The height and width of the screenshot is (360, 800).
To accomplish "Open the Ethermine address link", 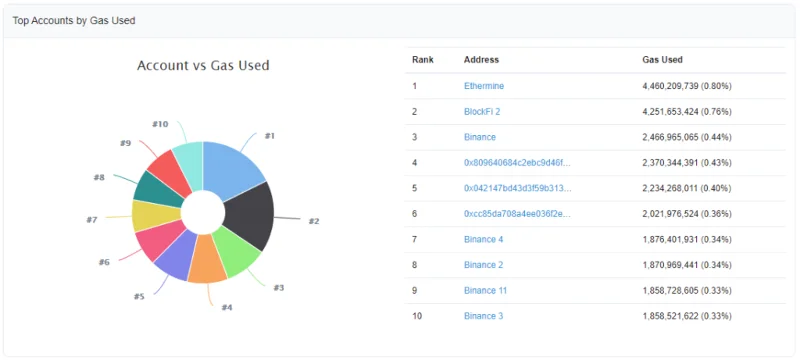I will [484, 86].
